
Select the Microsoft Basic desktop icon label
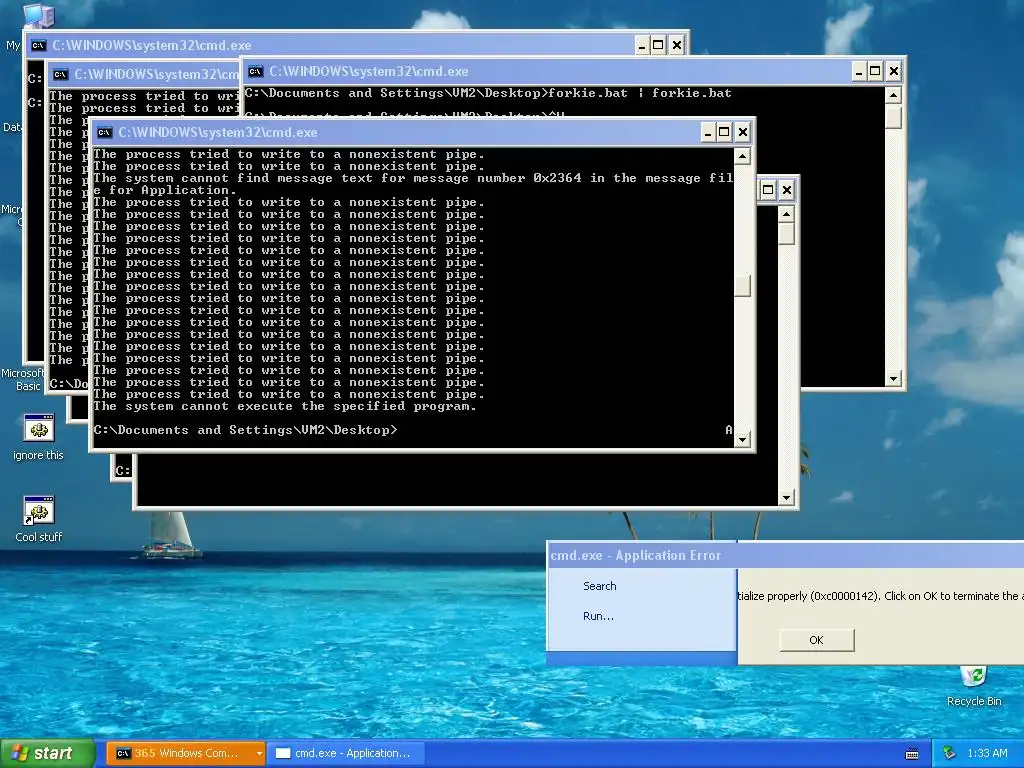click(22, 379)
